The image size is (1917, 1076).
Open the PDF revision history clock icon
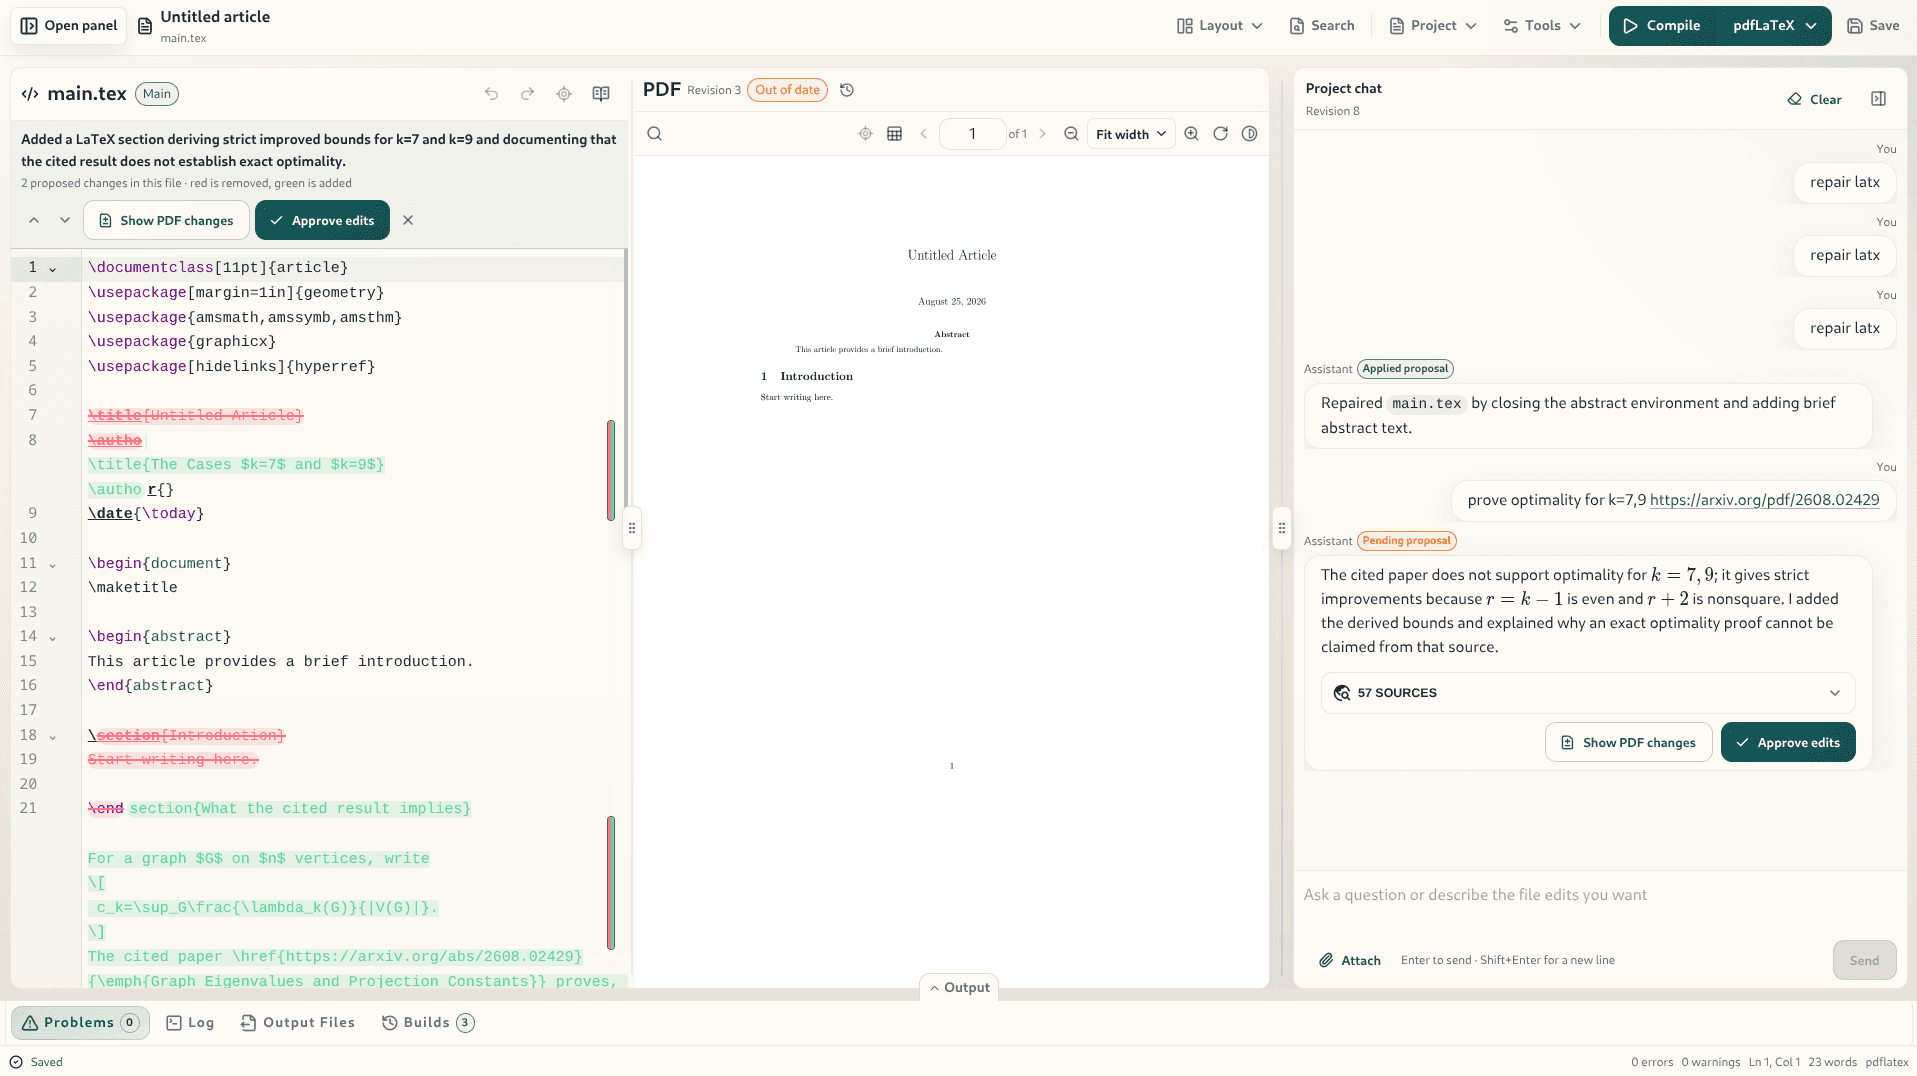[x=847, y=90]
